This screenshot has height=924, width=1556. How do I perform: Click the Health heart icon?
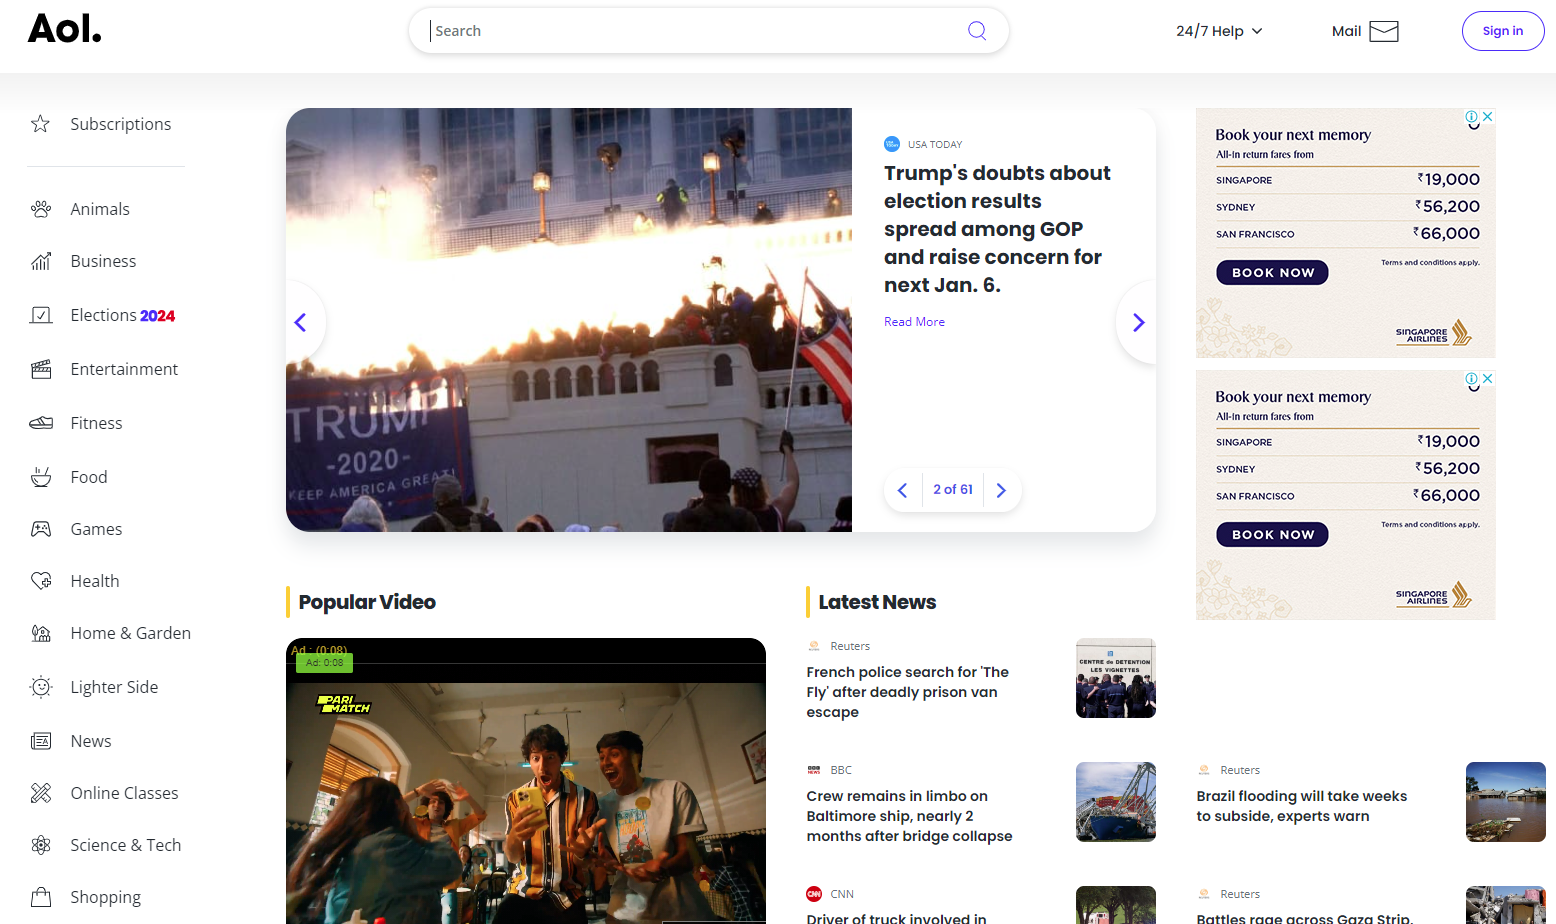point(40,581)
